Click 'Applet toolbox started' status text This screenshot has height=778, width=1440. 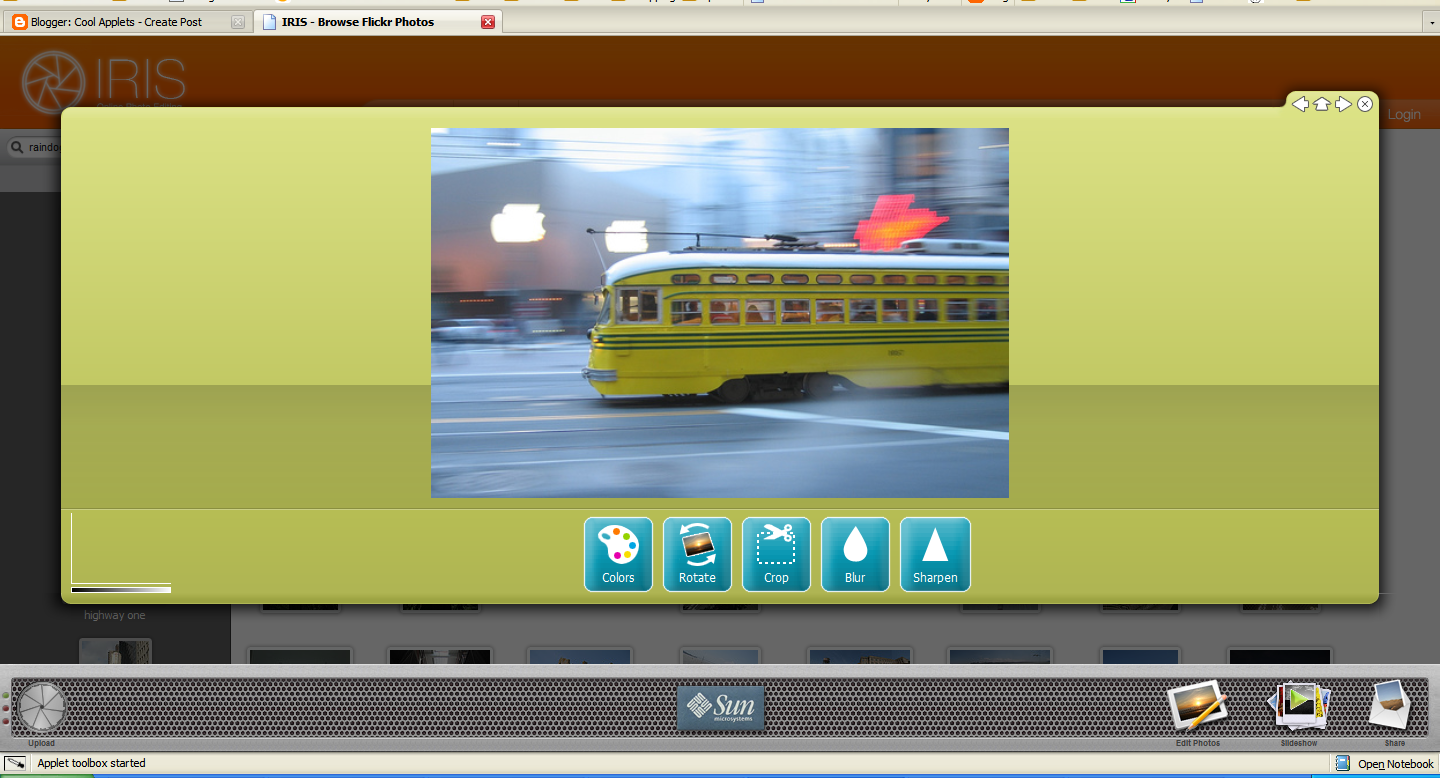(x=91, y=763)
